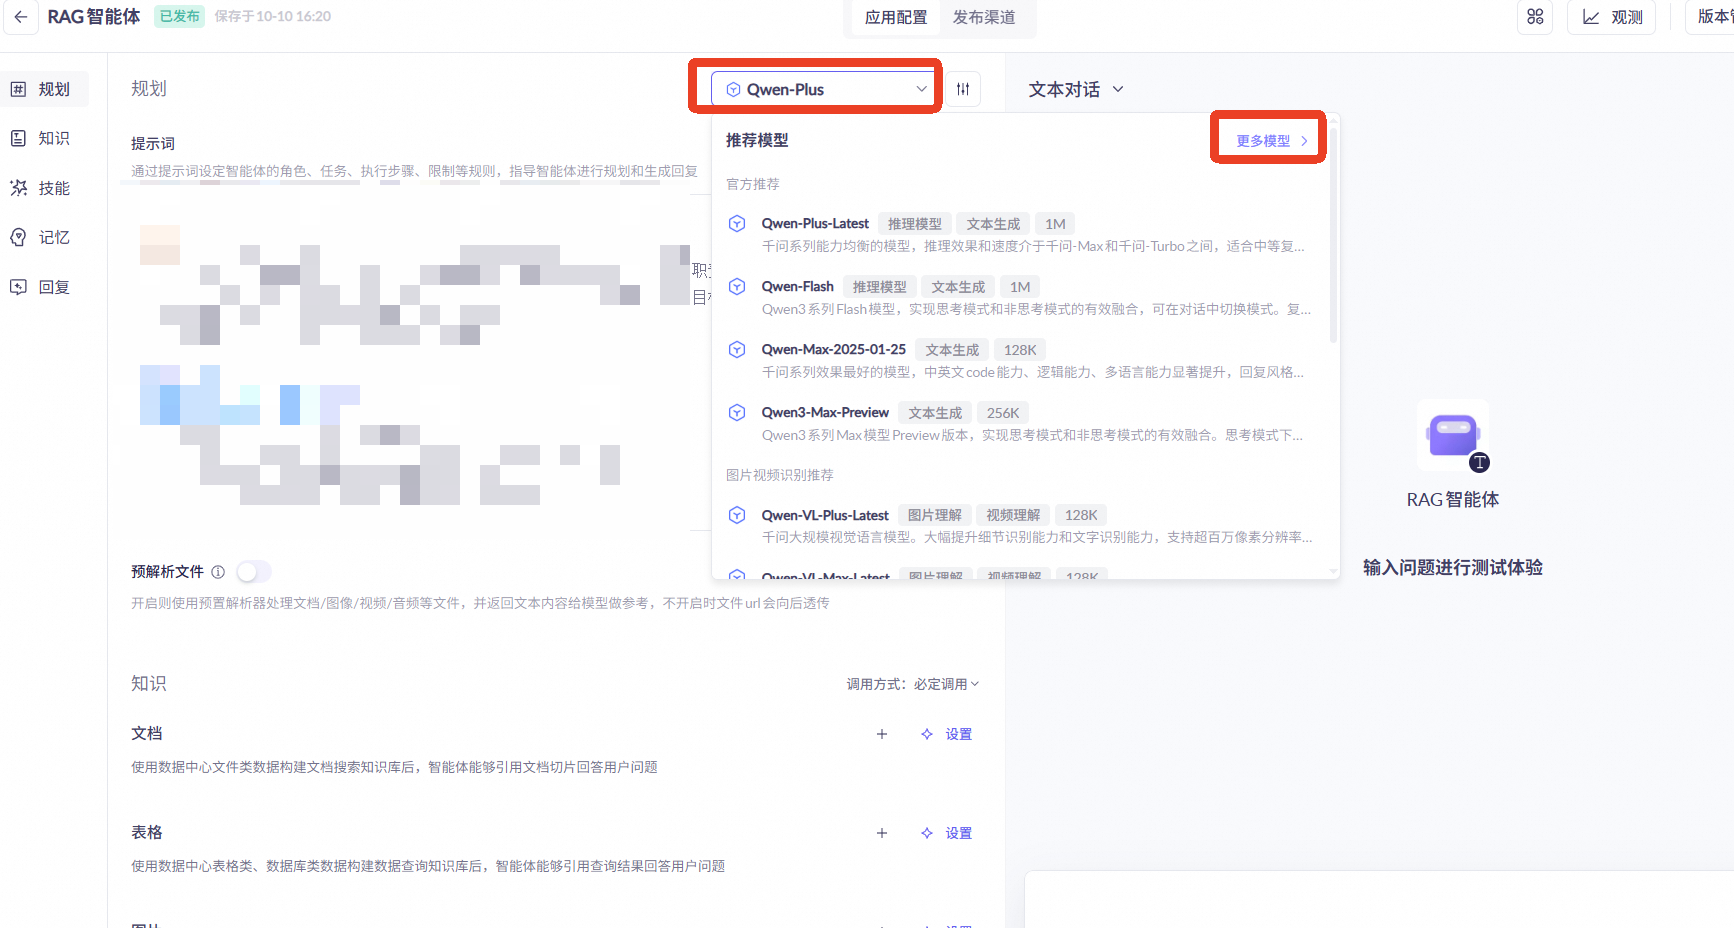The width and height of the screenshot is (1734, 928).
Task: Click the 保存于10-10 16:20 timestamp
Action: [273, 17]
